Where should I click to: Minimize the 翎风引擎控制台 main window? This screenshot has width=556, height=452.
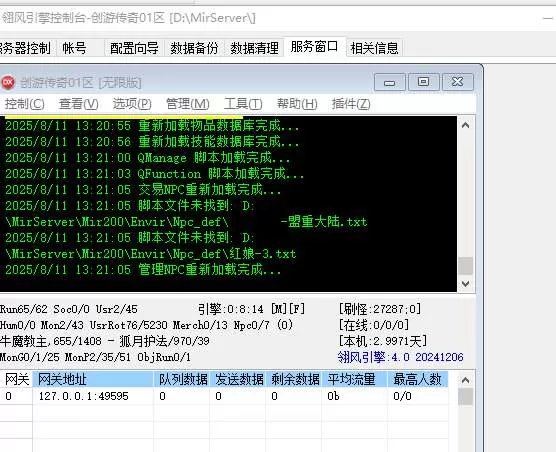[548, 18]
